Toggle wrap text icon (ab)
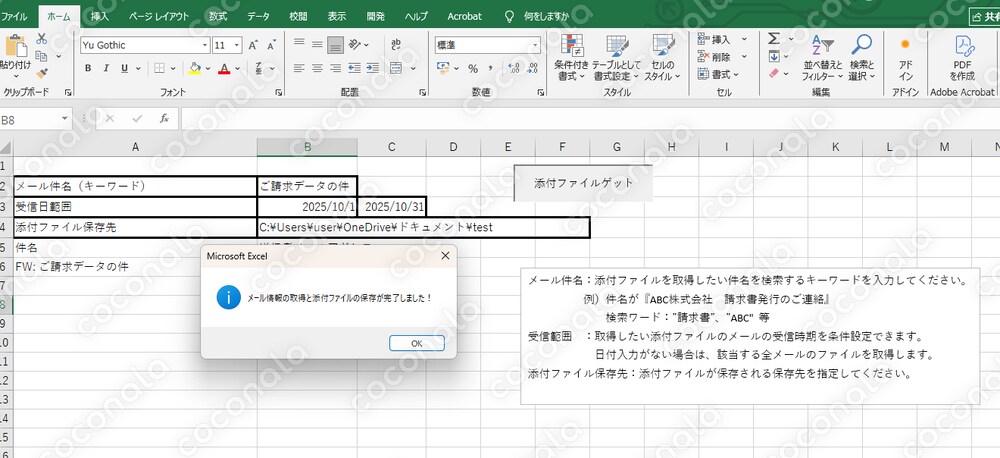 tap(395, 45)
